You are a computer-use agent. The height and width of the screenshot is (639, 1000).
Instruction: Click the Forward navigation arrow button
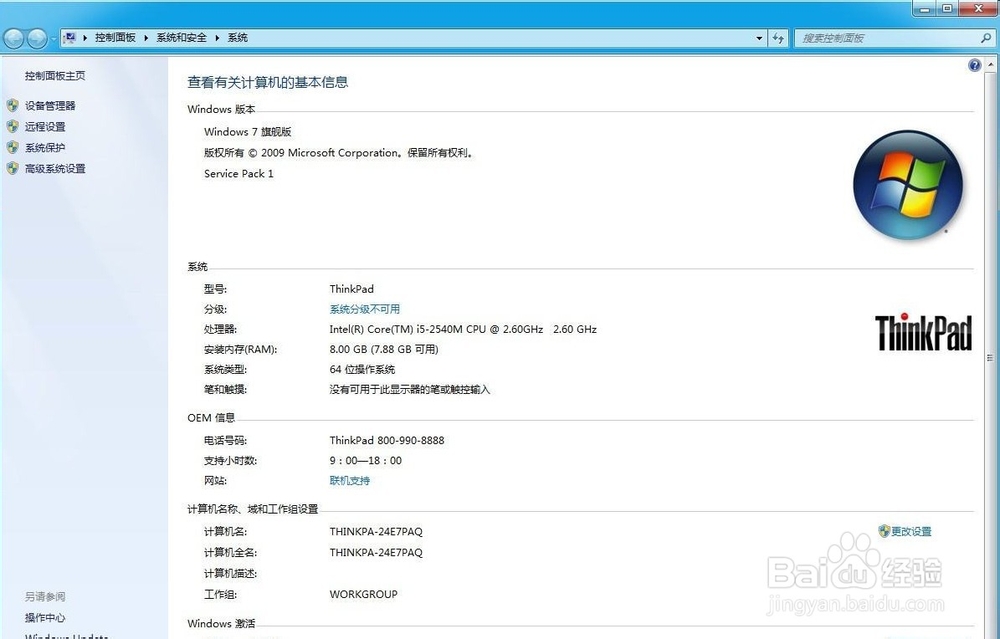[37, 39]
